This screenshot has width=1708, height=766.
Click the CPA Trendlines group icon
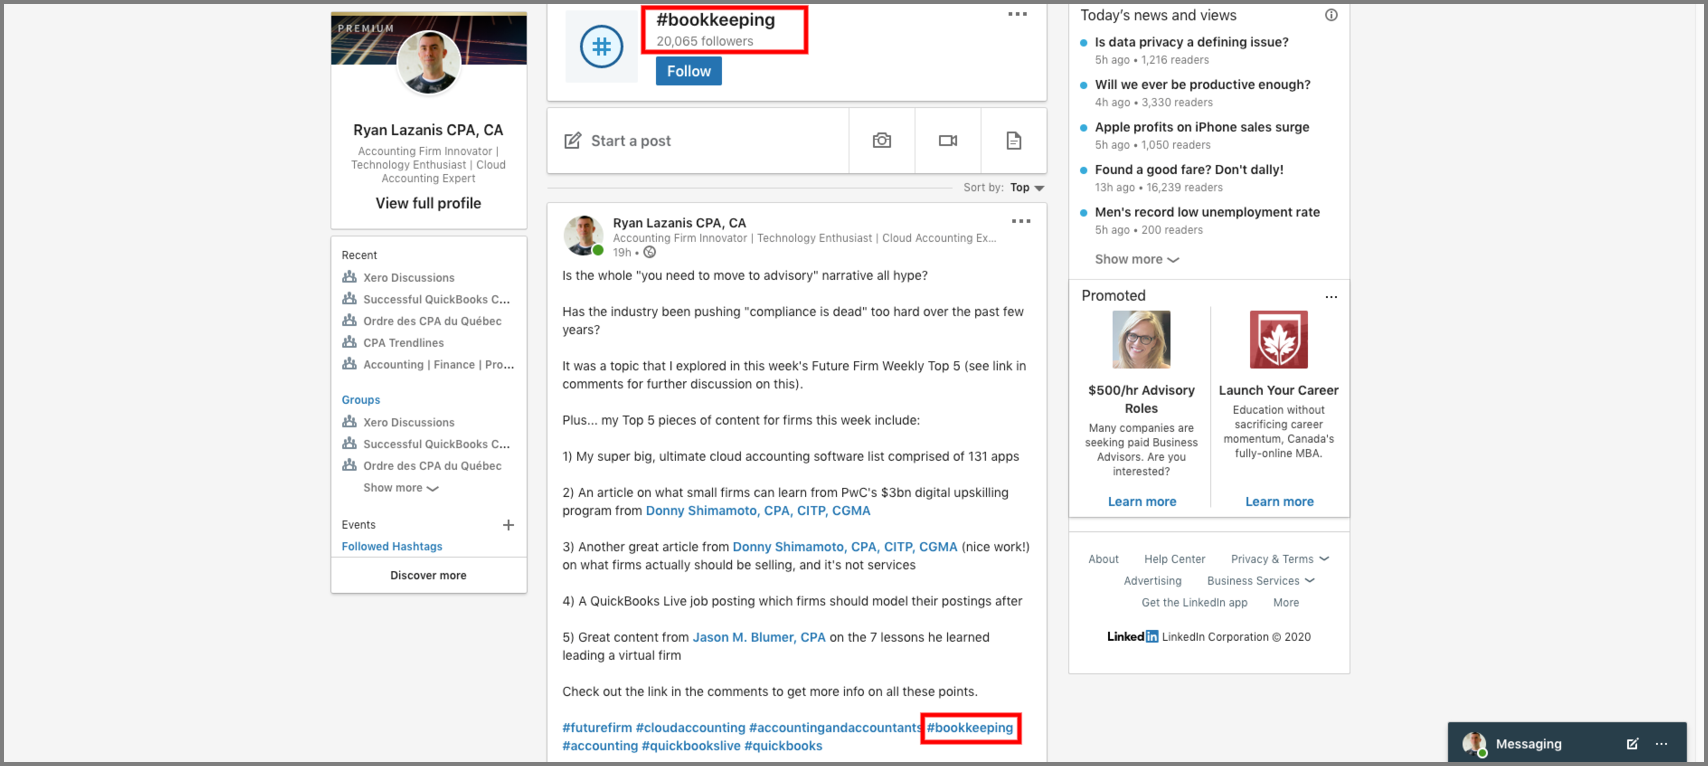(x=349, y=342)
